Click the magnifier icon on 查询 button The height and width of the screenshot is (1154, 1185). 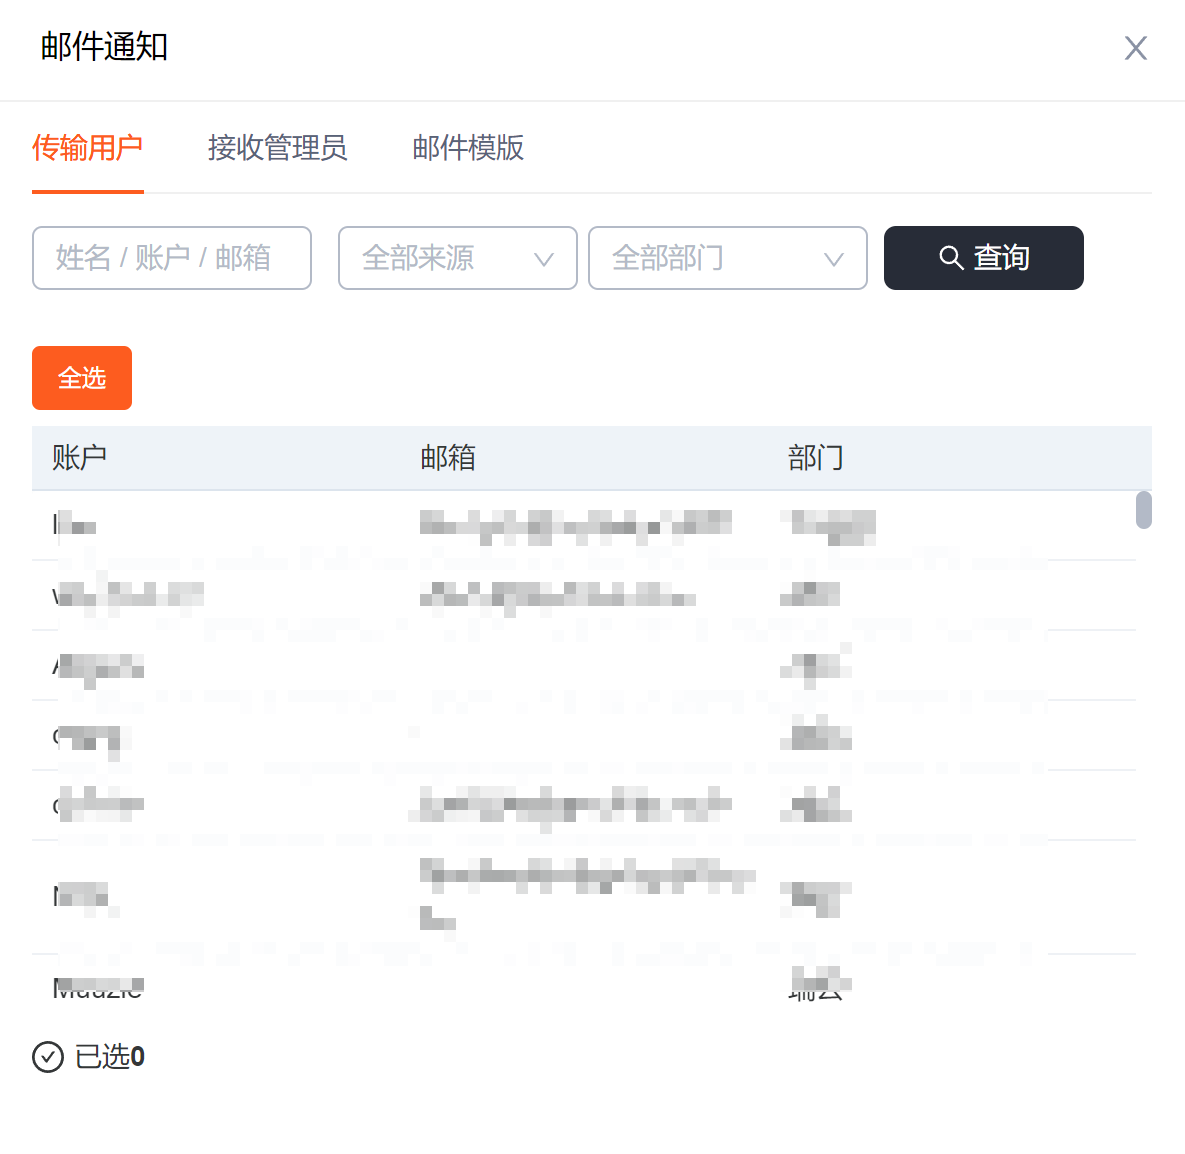[x=951, y=258]
